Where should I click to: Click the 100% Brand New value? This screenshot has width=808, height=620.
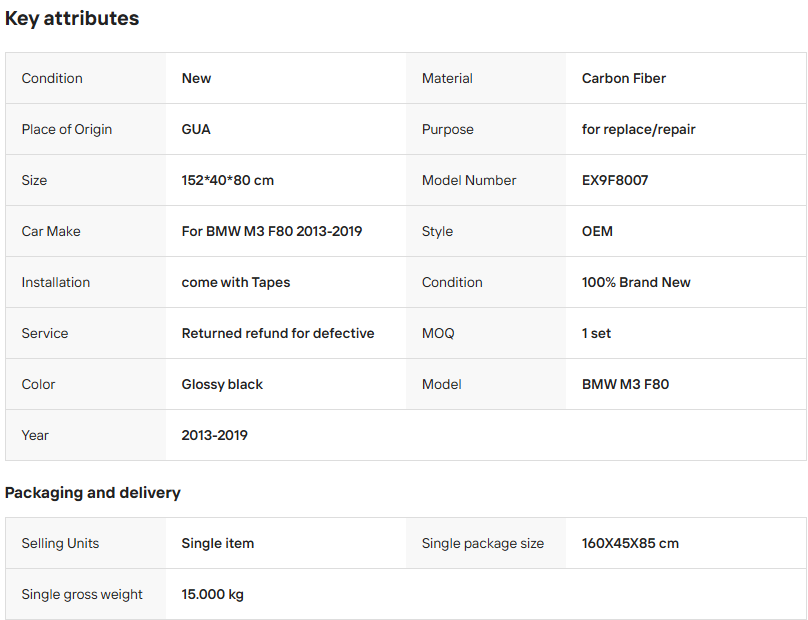636,282
